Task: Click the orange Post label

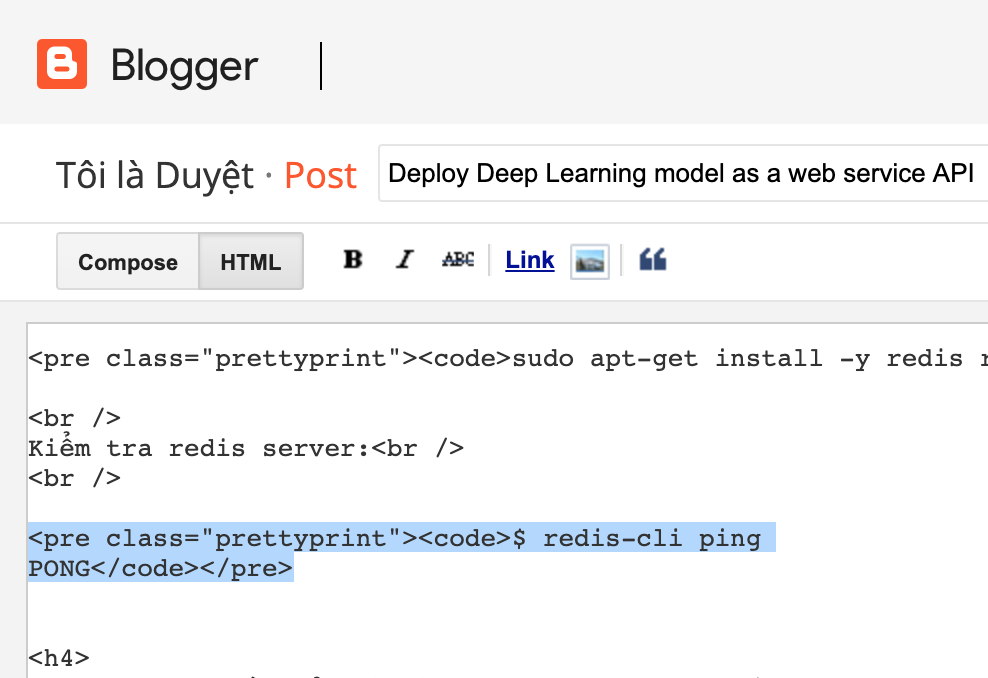Action: (x=320, y=176)
